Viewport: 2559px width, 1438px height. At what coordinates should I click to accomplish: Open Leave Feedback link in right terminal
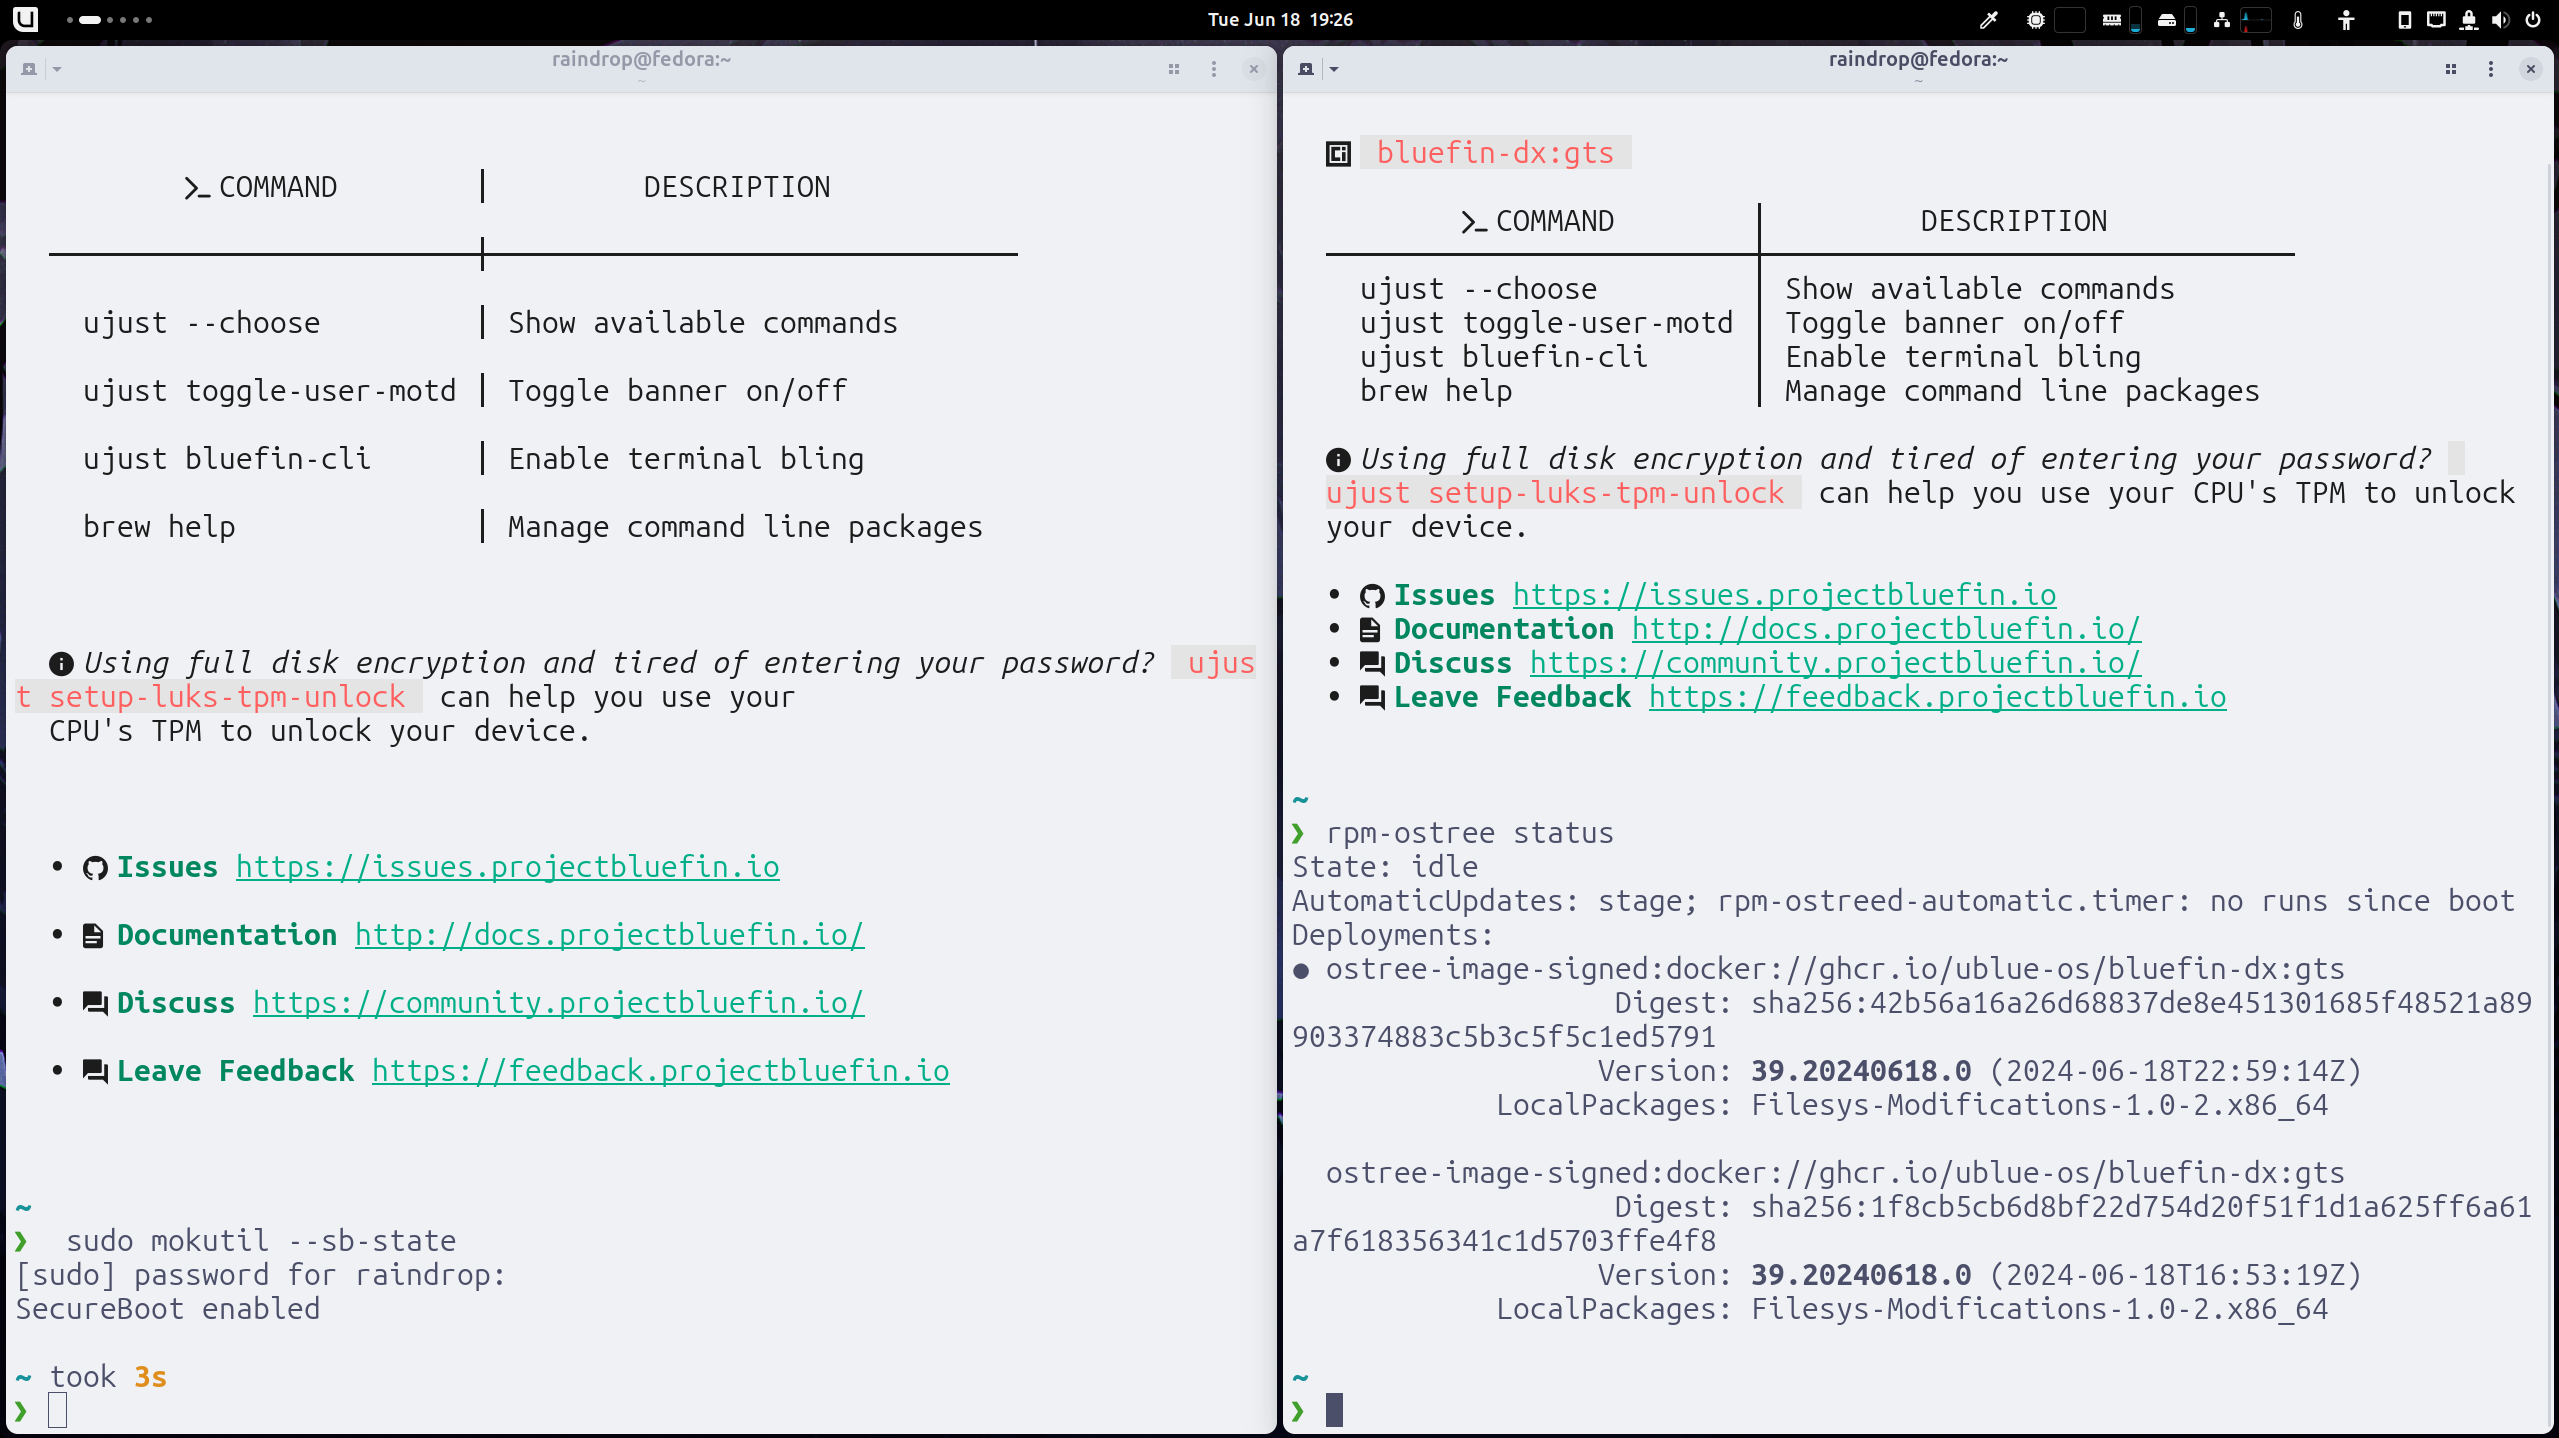(x=1937, y=697)
